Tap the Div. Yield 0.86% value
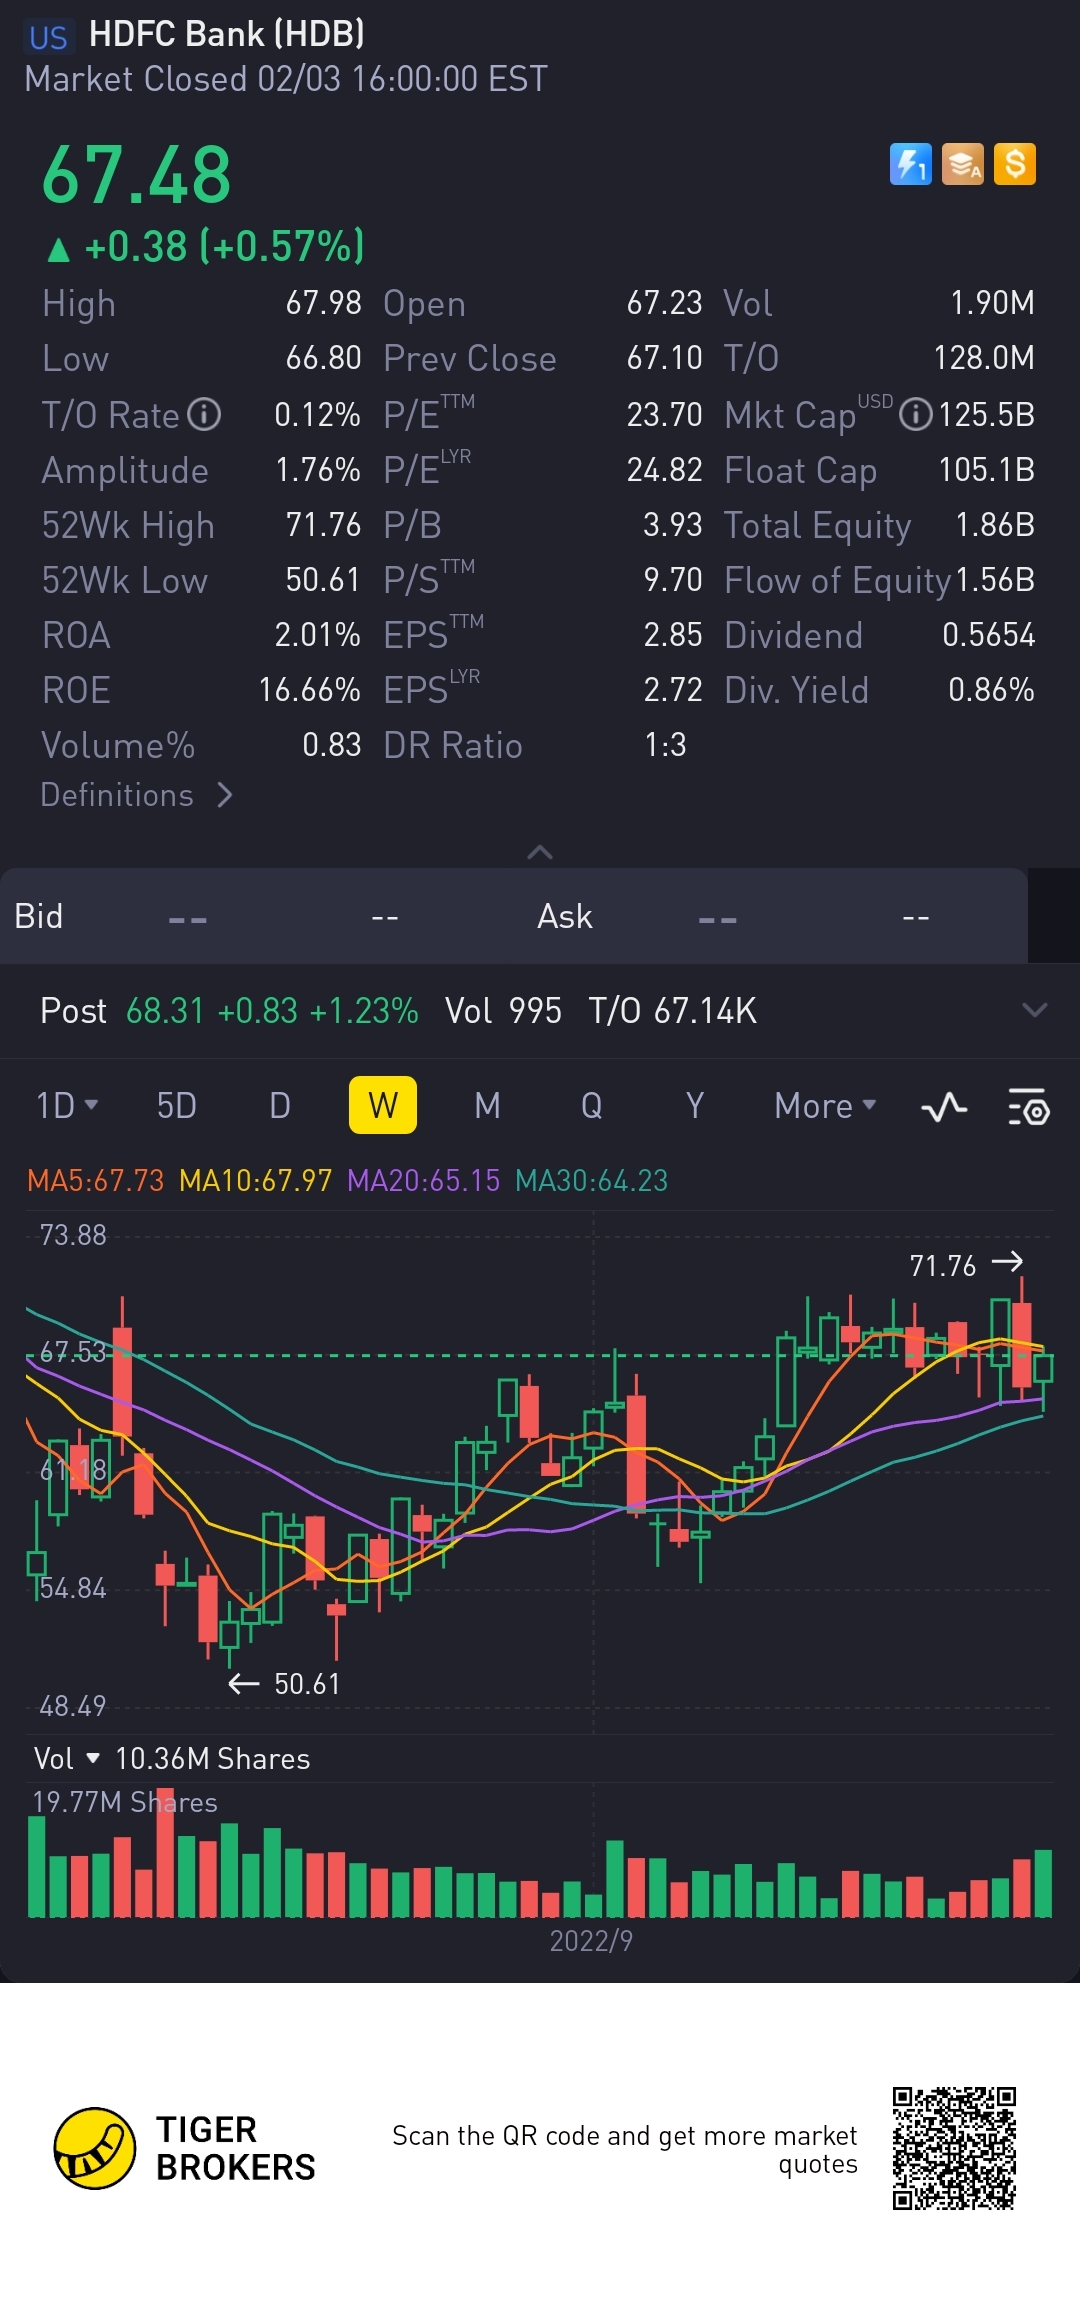Screen dimensions: 1080x2315 pos(991,690)
